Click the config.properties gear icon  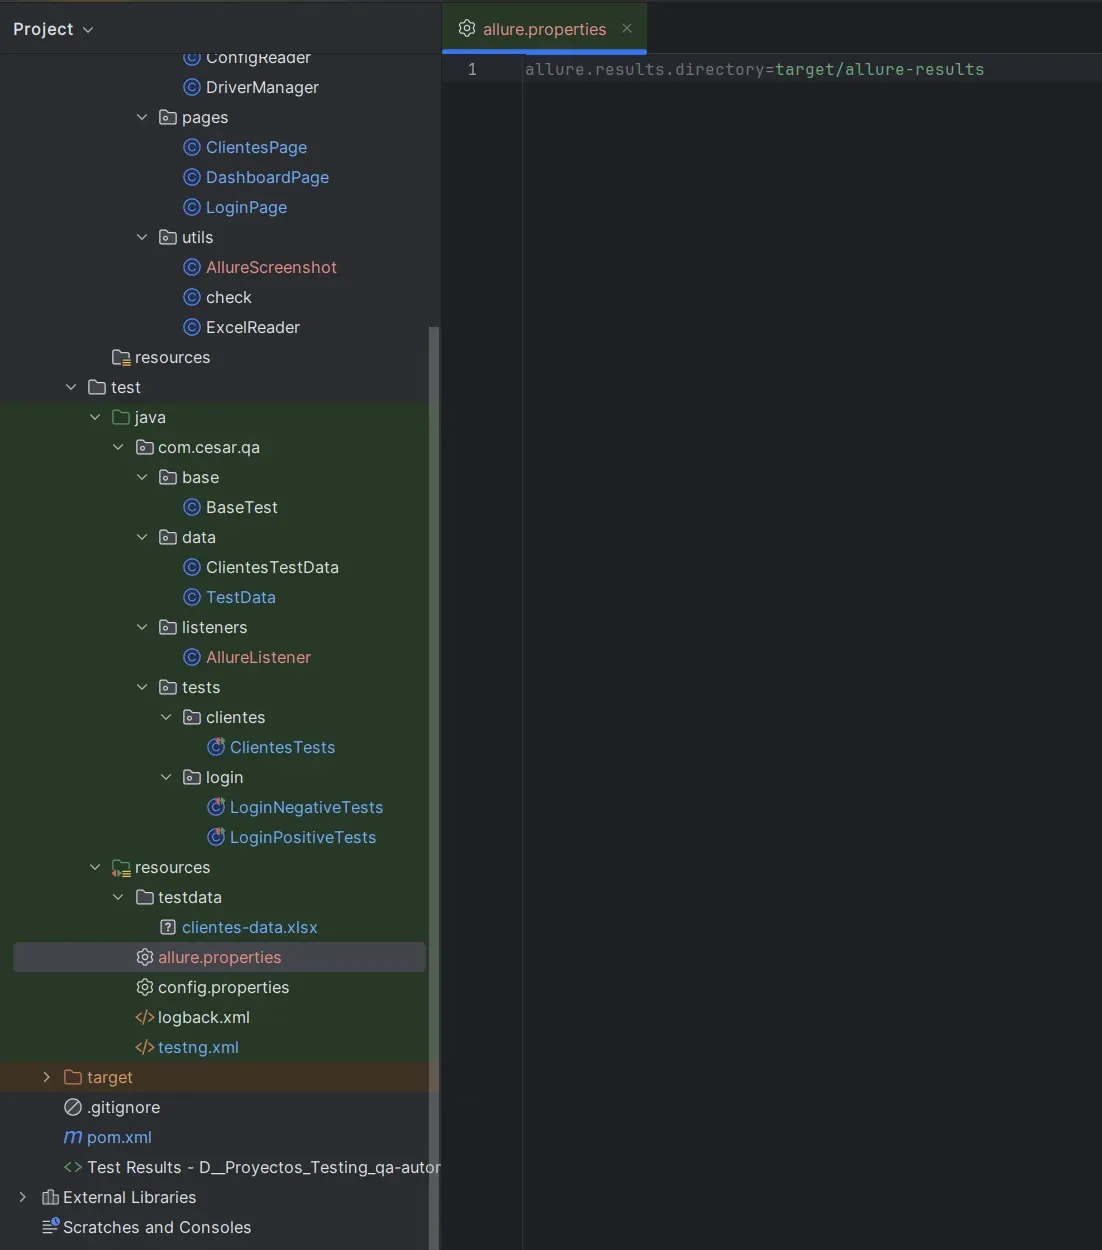tap(143, 987)
